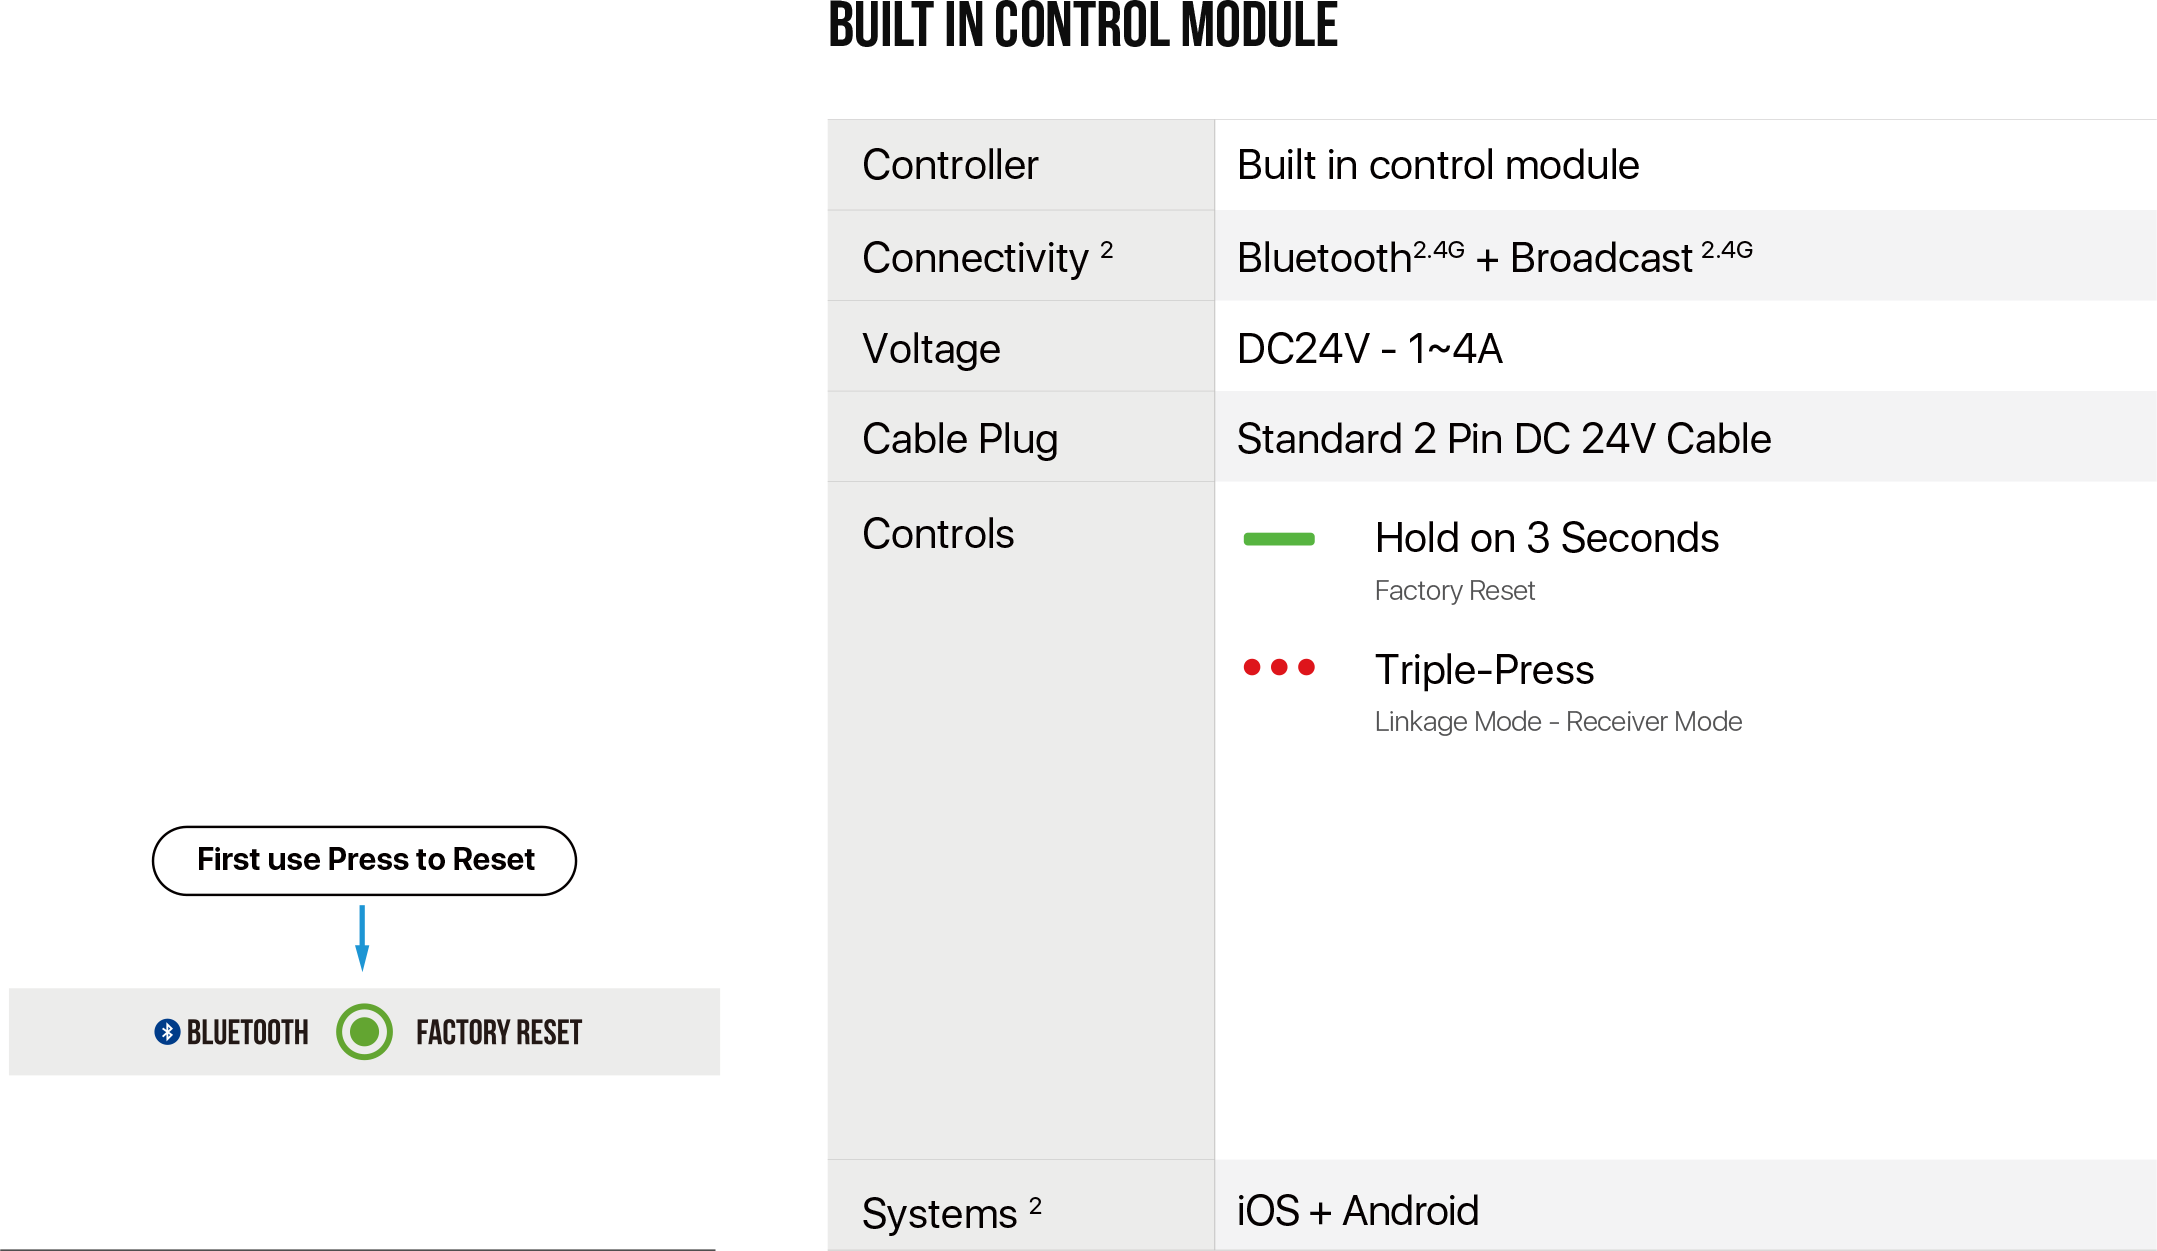Click the blue Bluetooth logo icon
The height and width of the screenshot is (1251, 2157).
pos(167,1032)
